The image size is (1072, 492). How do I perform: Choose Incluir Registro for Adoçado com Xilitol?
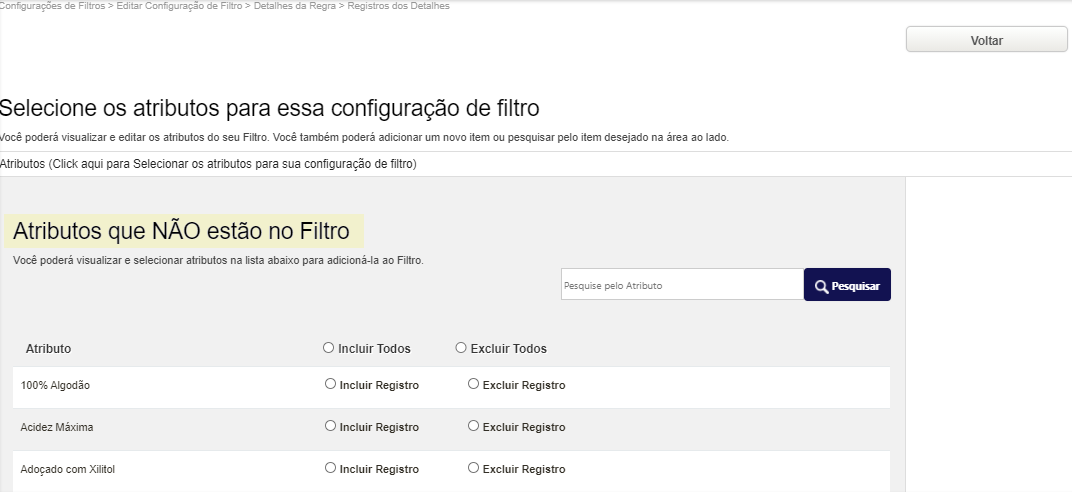[330, 468]
